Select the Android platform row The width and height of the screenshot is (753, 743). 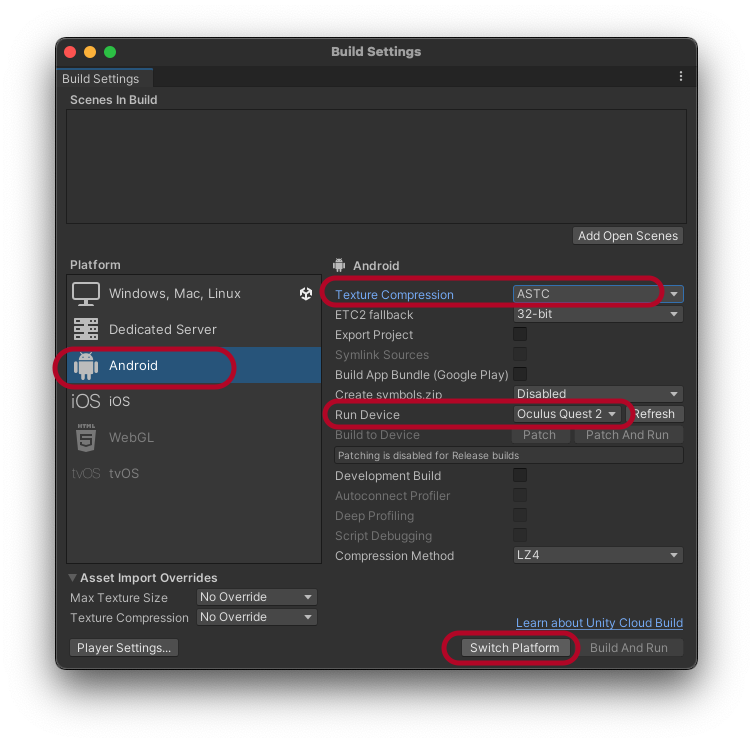click(194, 365)
